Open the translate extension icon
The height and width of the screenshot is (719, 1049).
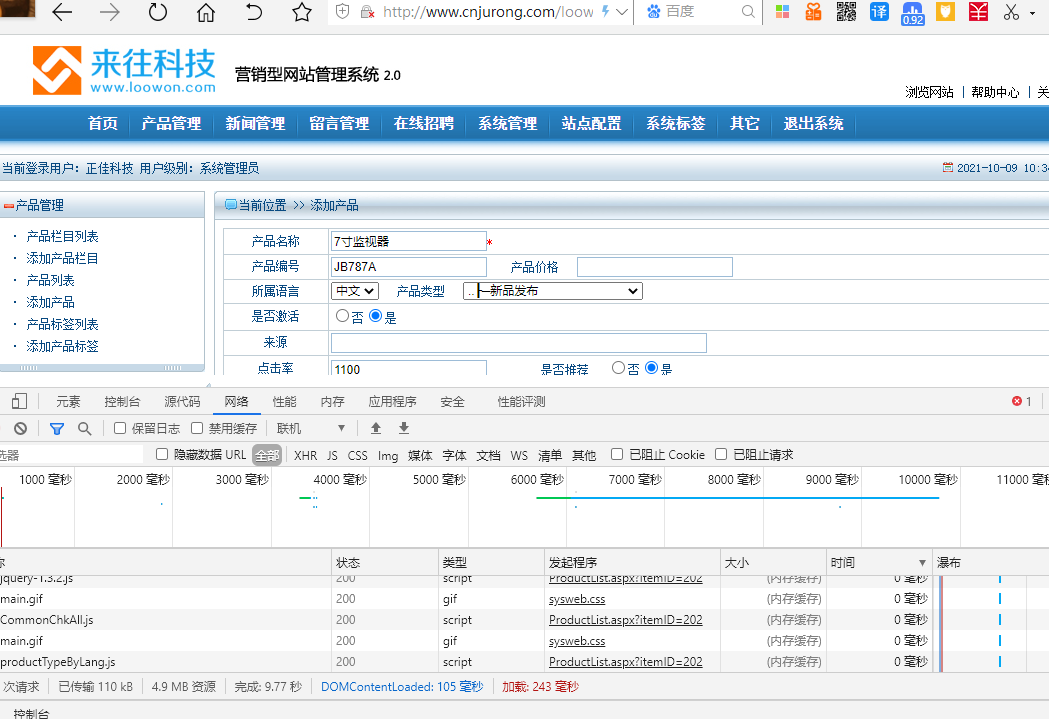pos(879,12)
